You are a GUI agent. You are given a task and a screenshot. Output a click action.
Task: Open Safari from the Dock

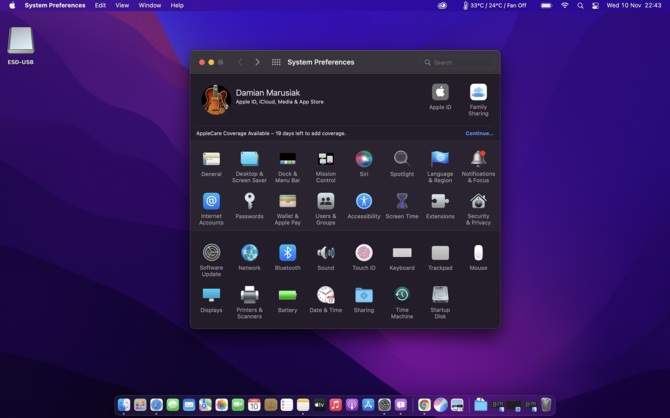point(156,404)
